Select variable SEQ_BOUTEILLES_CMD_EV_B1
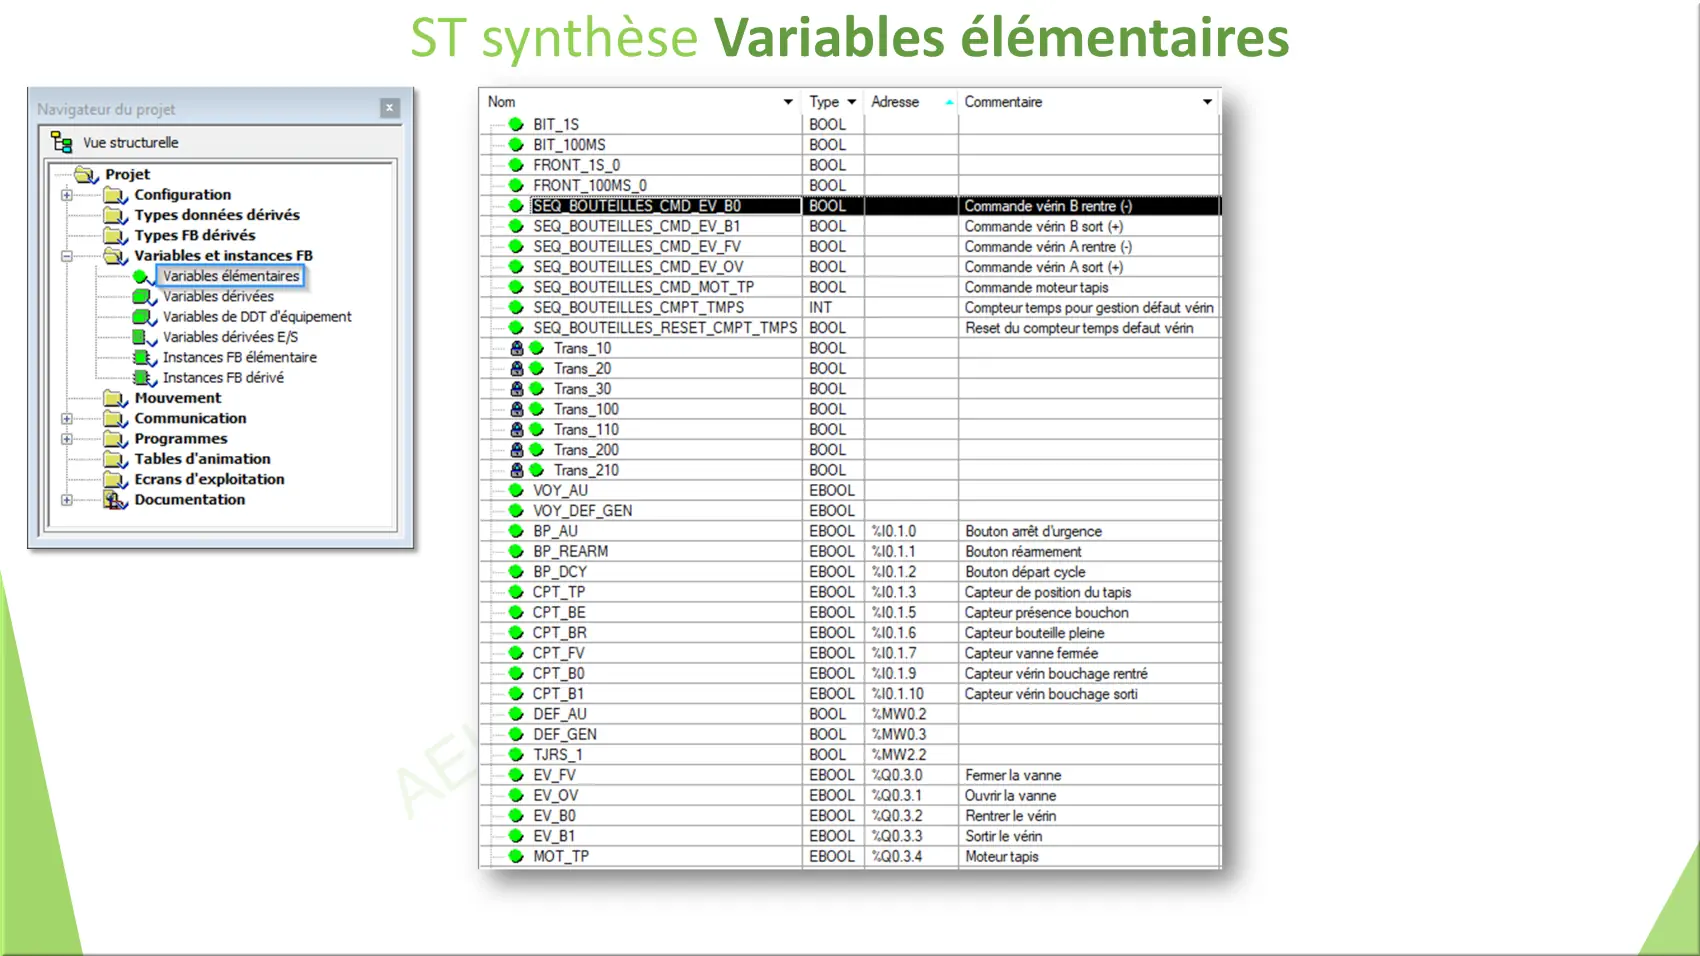 [x=637, y=226]
